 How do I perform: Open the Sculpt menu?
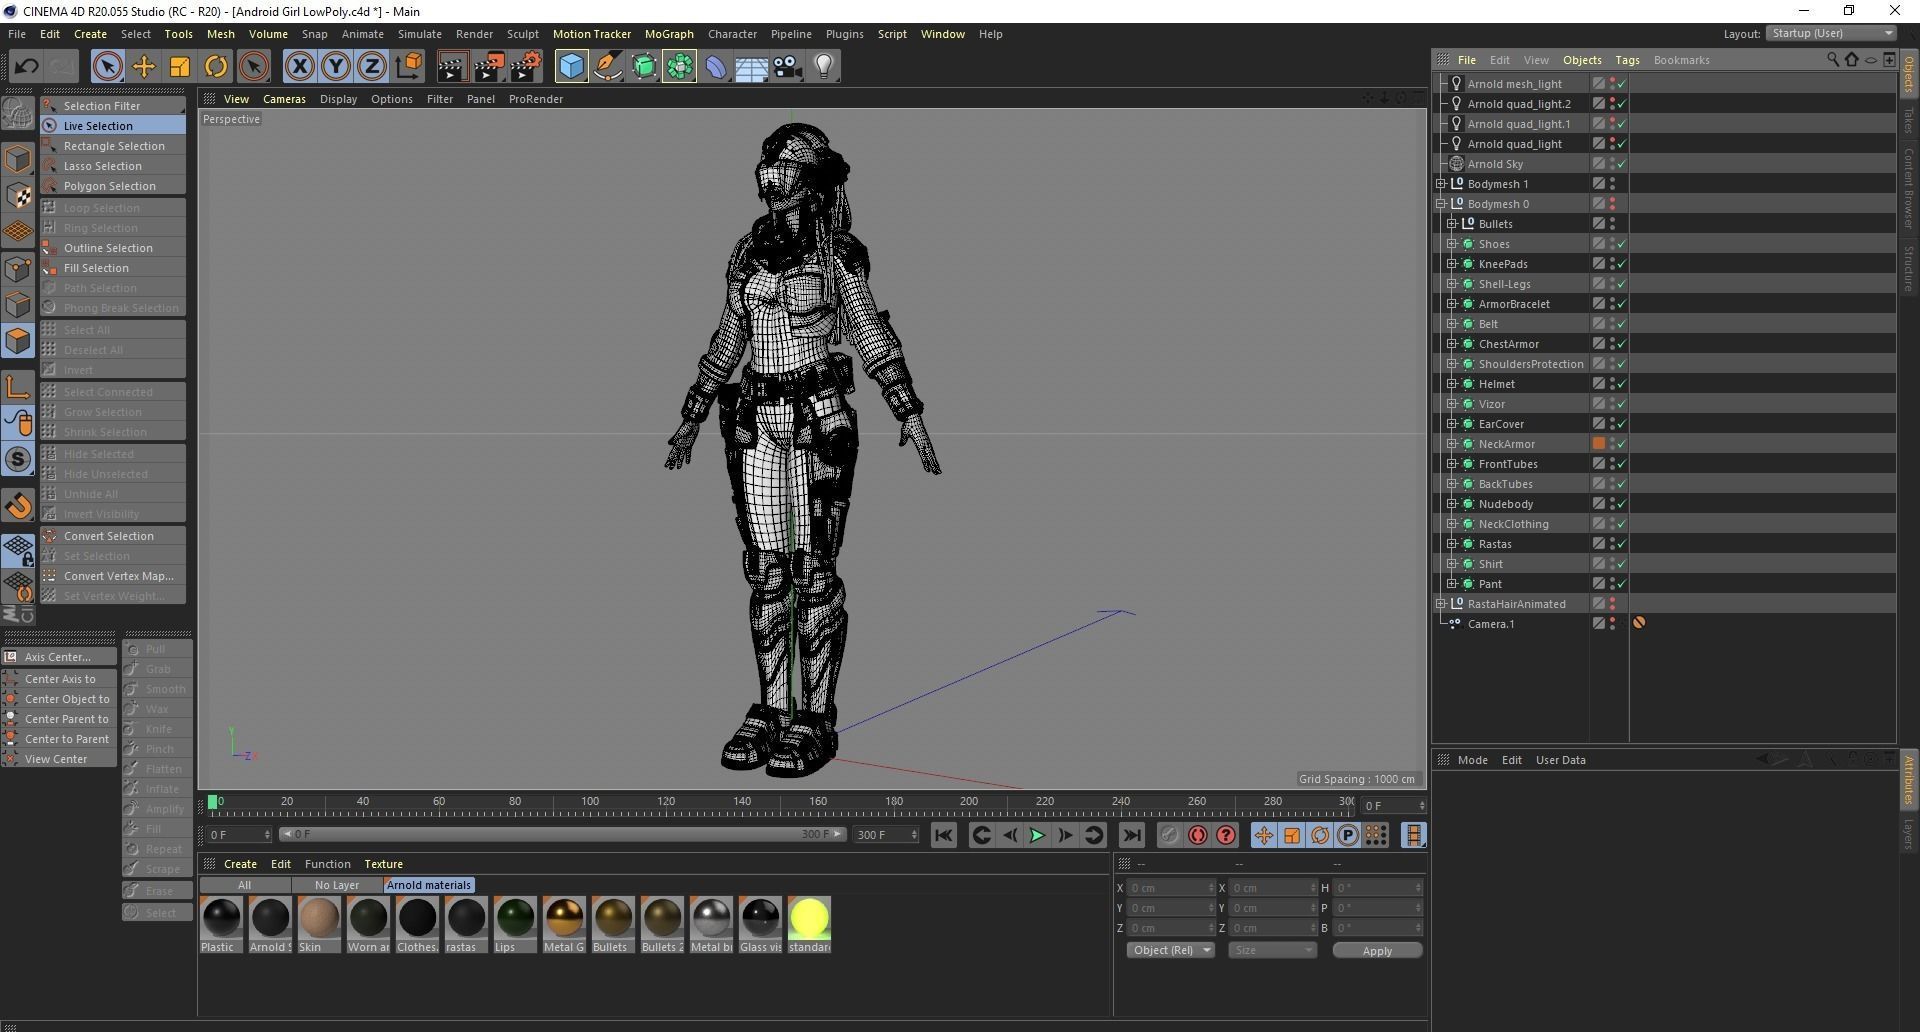[x=522, y=34]
